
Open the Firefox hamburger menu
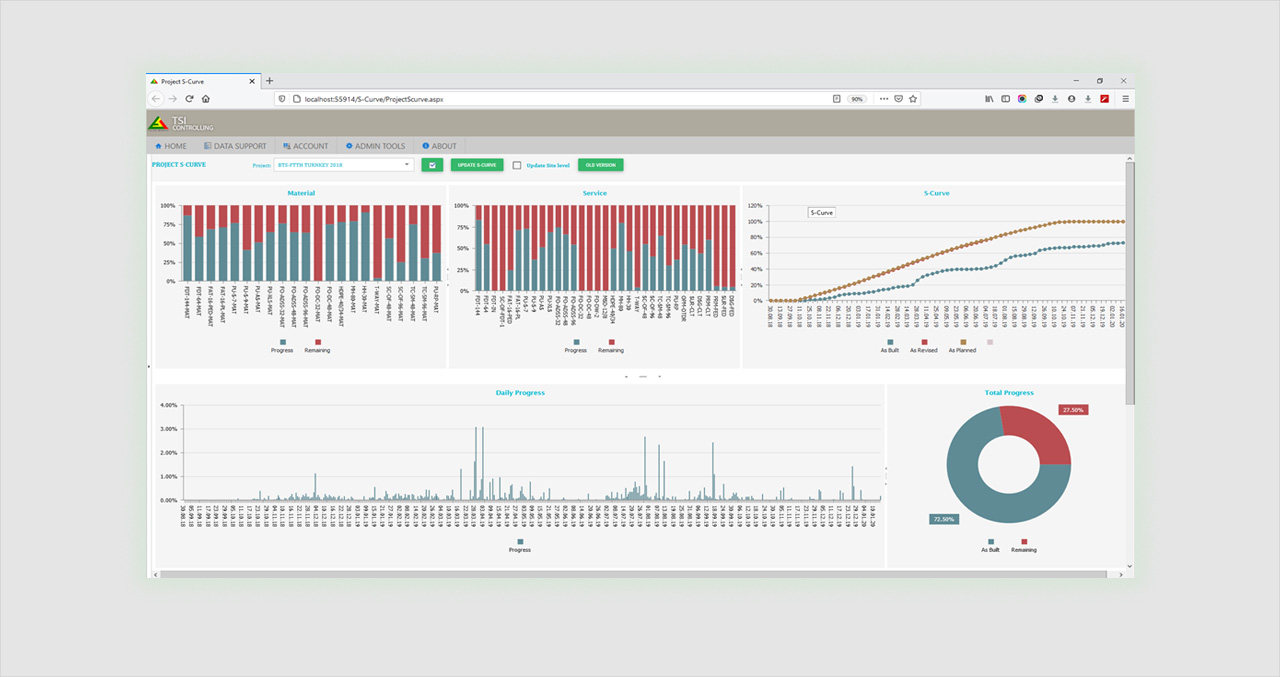1125,99
